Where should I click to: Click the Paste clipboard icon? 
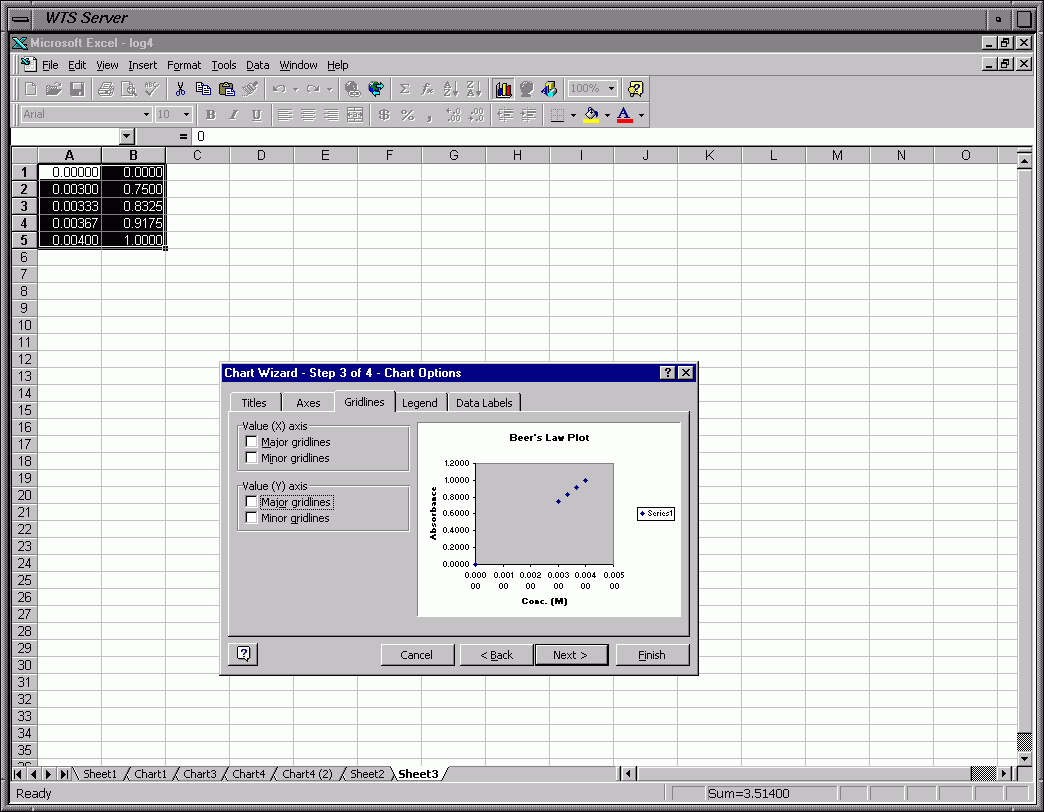(x=227, y=89)
